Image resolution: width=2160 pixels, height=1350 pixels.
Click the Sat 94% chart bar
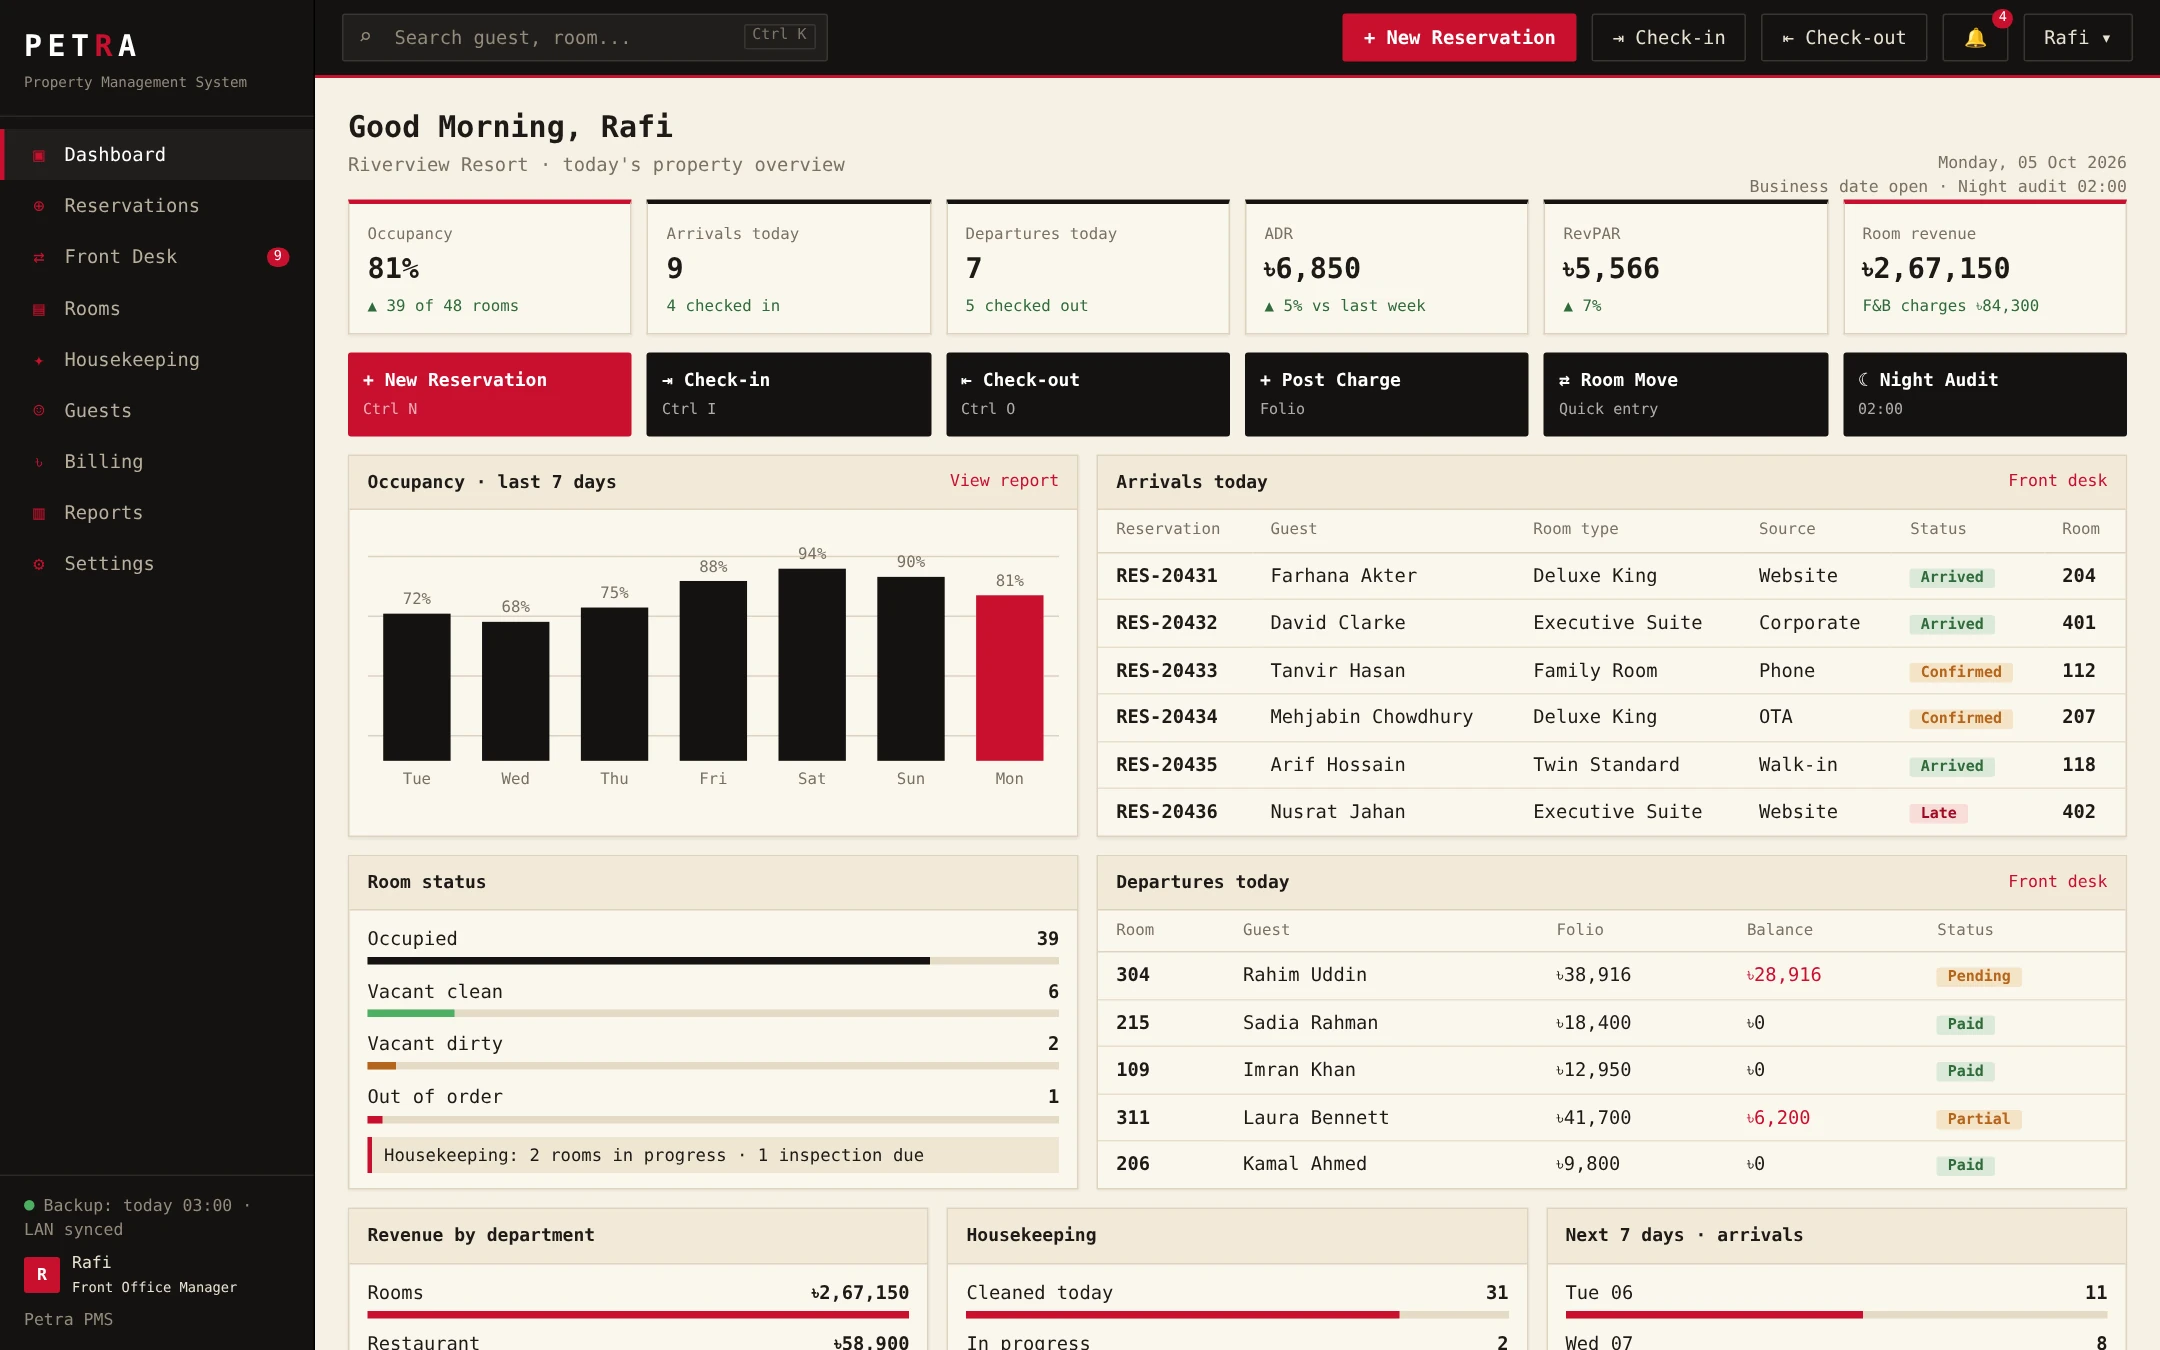812,665
